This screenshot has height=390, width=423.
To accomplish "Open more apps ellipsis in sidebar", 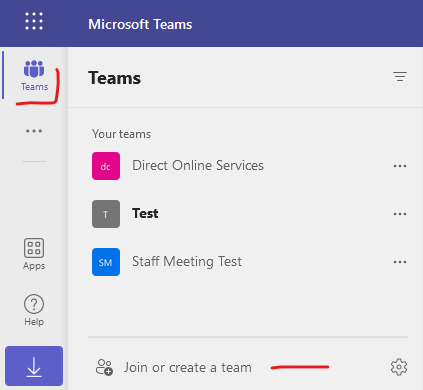I will coord(34,131).
